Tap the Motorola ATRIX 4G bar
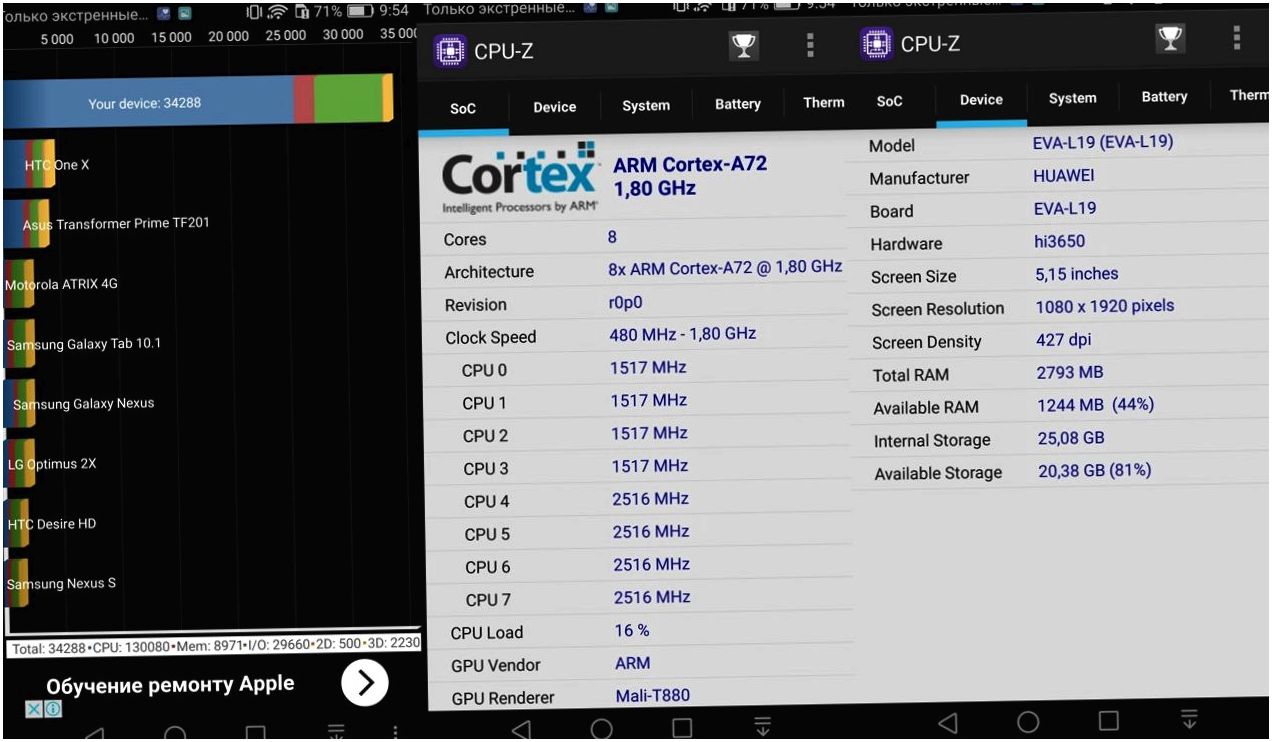Image resolution: width=1272 pixels, height=742 pixels. click(19, 284)
